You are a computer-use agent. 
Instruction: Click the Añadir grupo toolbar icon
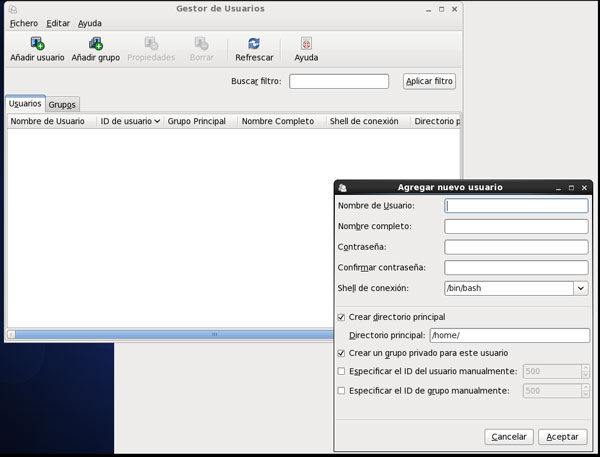coord(96,43)
